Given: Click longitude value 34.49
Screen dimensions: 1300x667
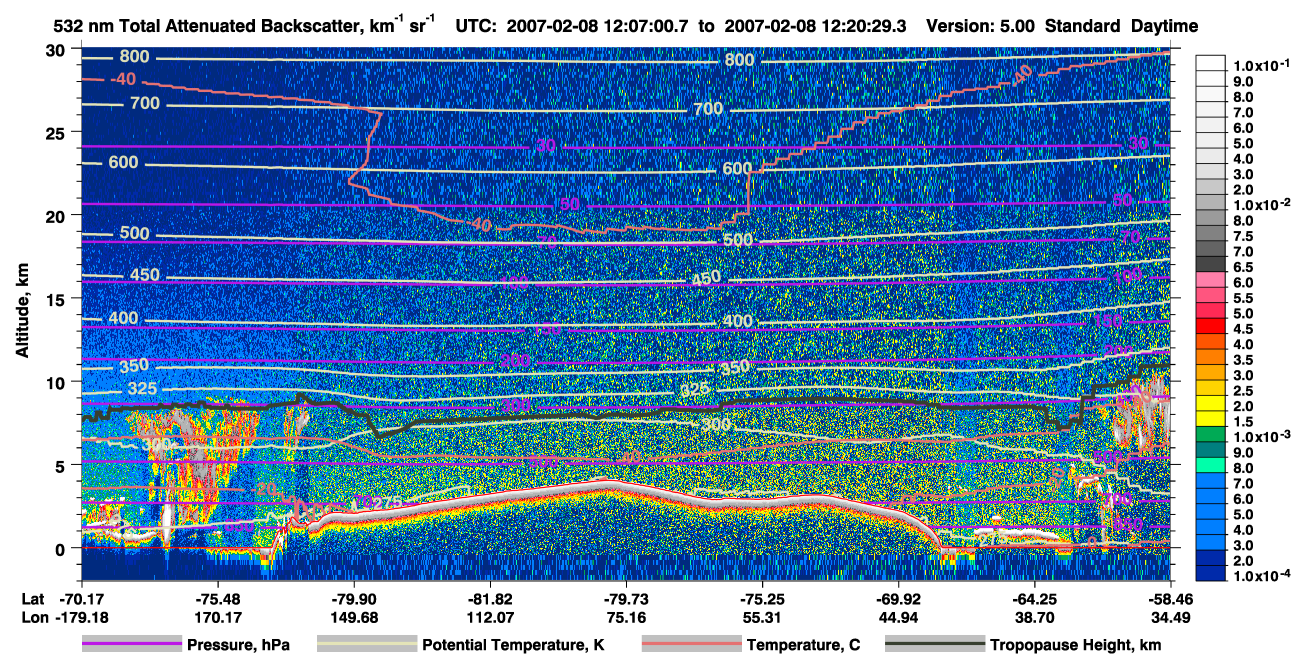Looking at the screenshot, I should (1170, 617).
